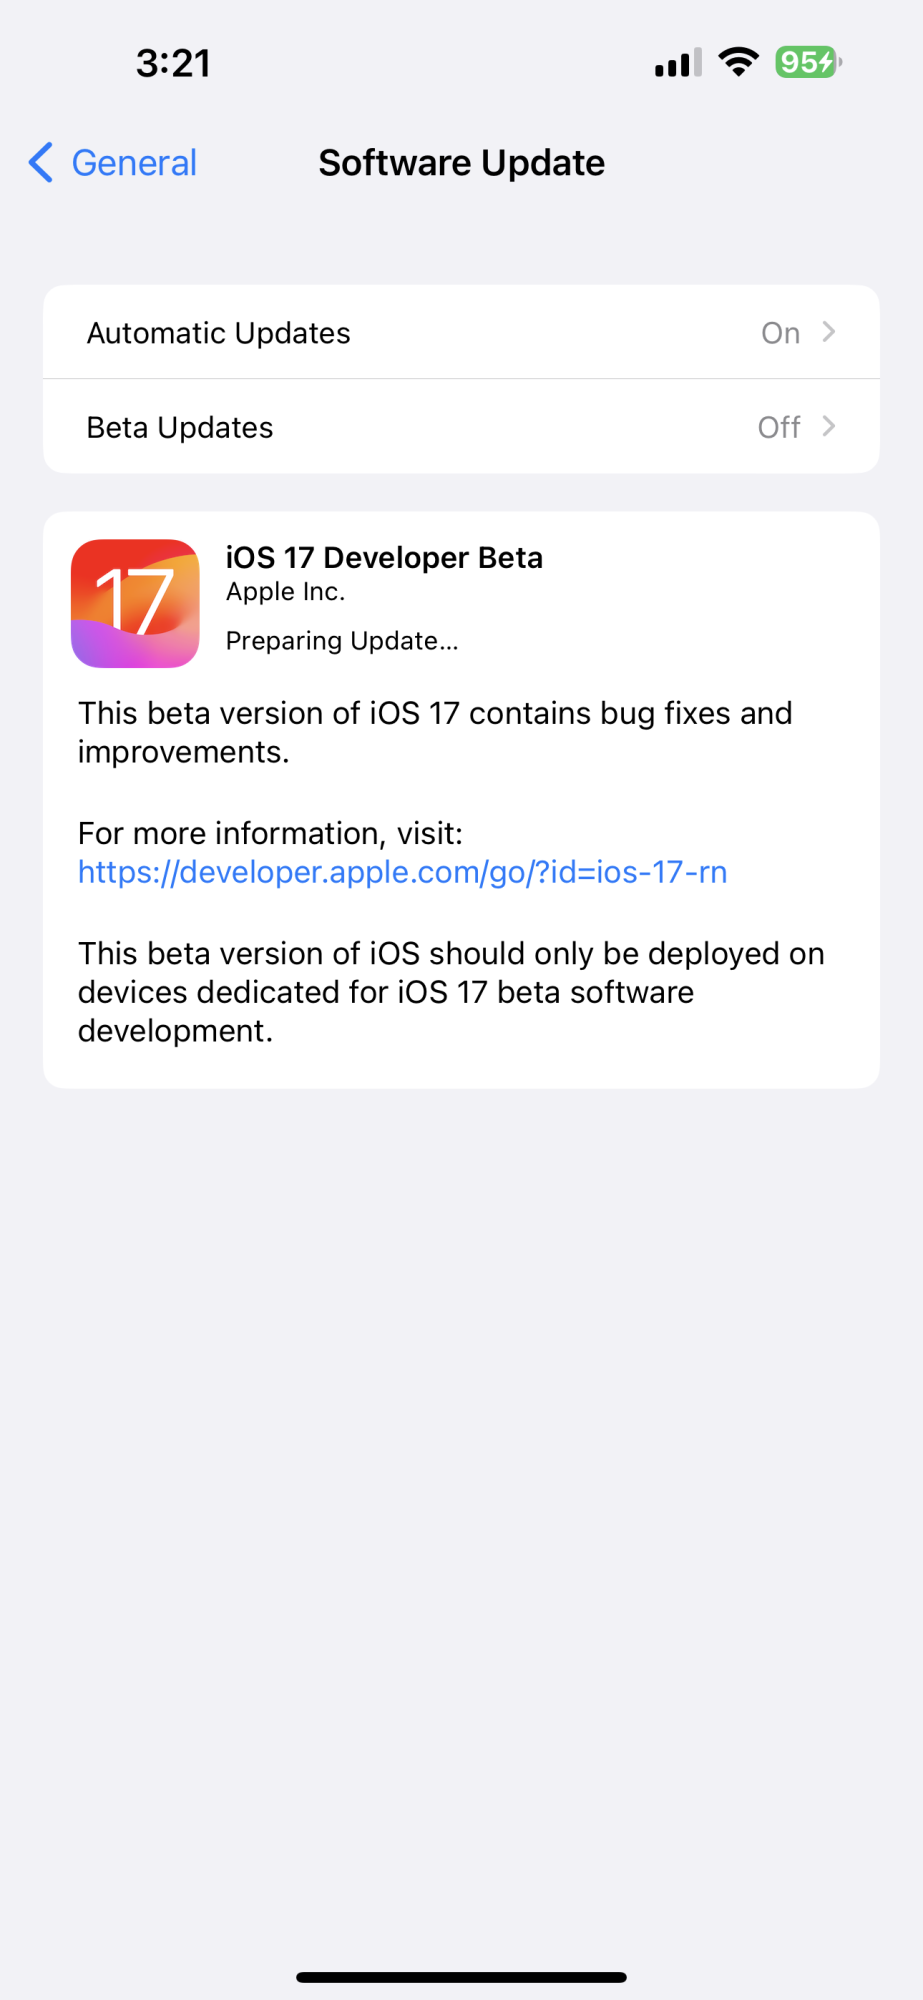Tap the On value for Automatic Updates
Viewport: 923px width, 2000px height.
[x=780, y=333]
